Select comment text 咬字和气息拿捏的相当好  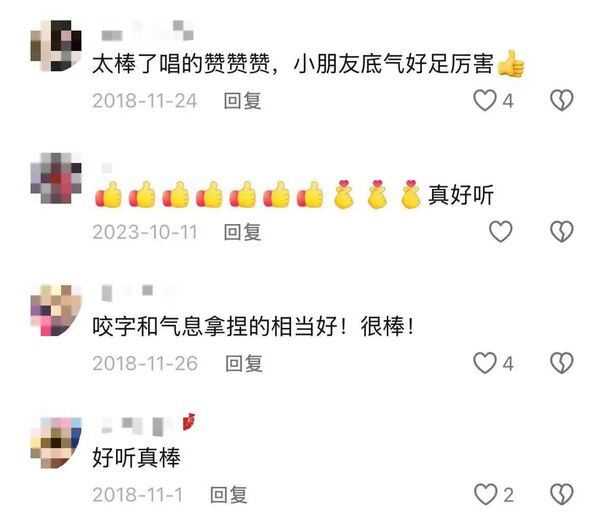pos(215,327)
